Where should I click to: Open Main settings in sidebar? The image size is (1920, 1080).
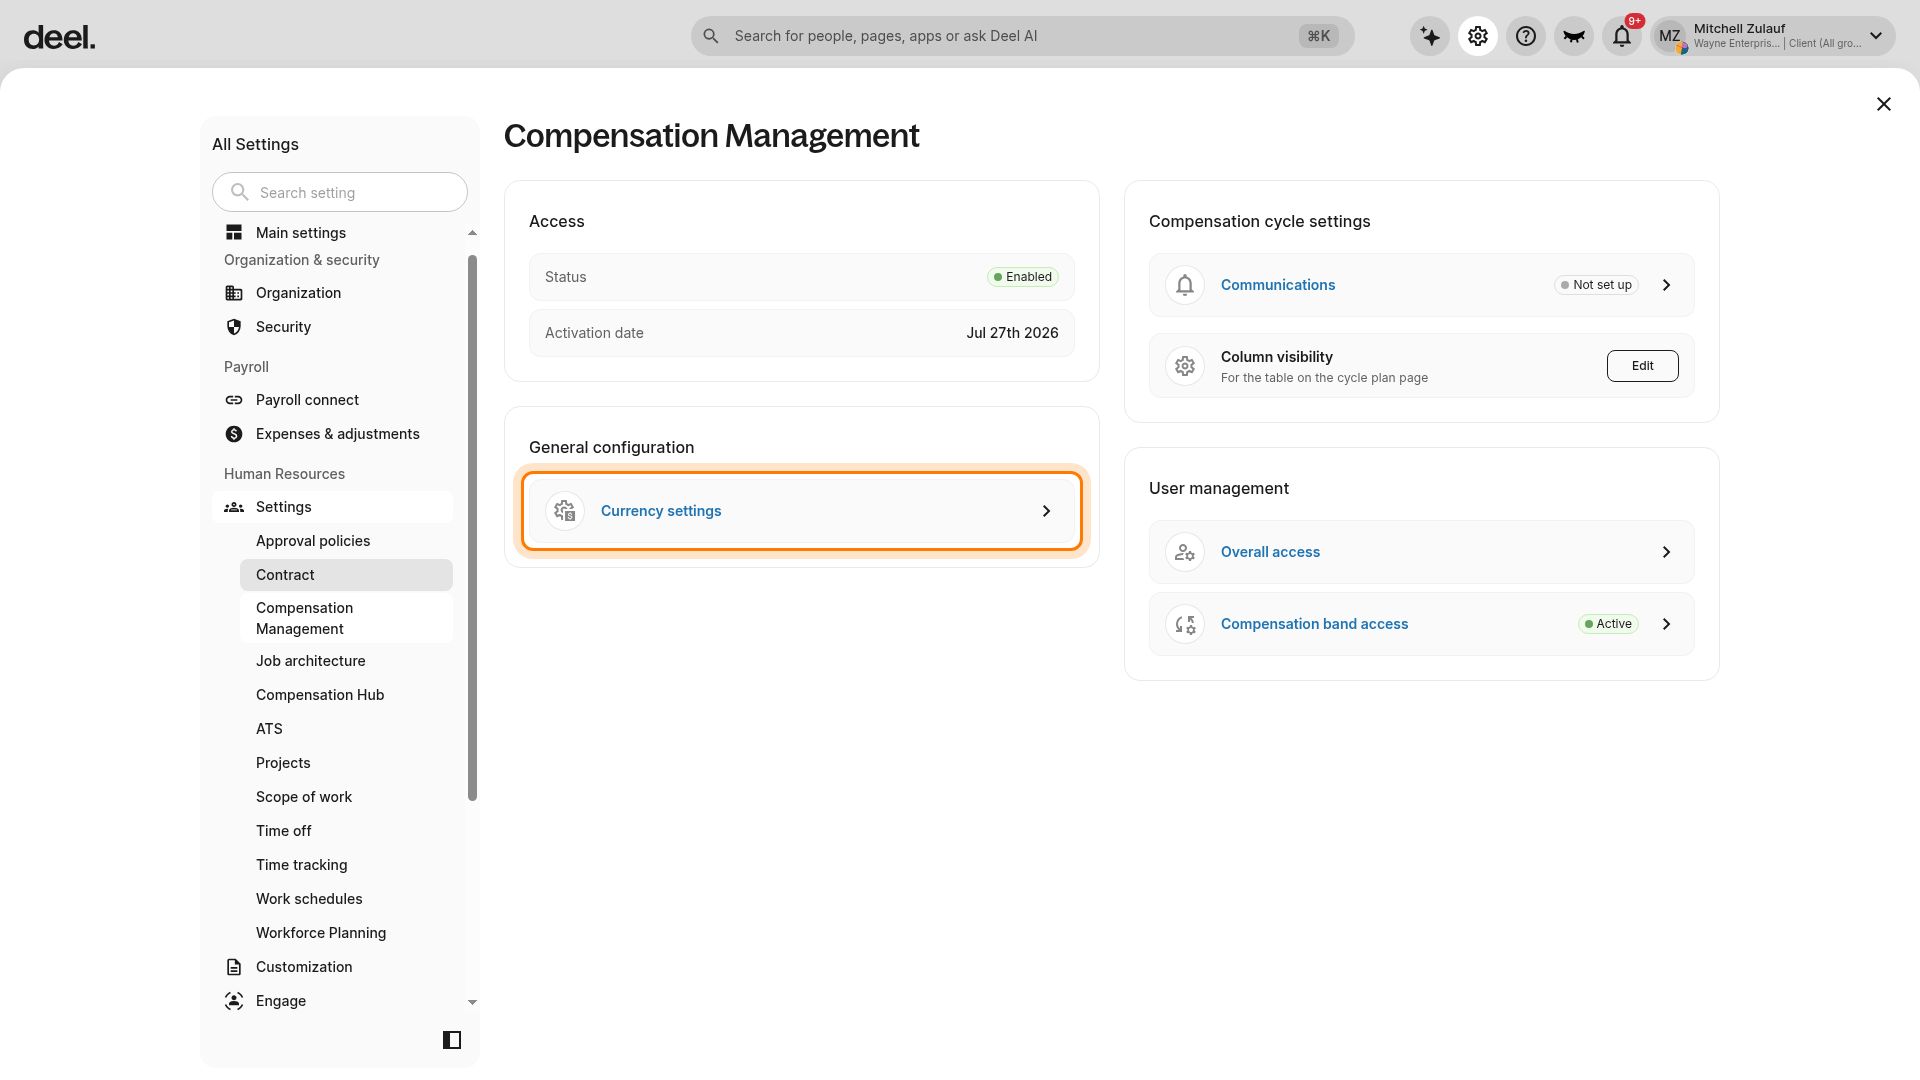coord(333,232)
